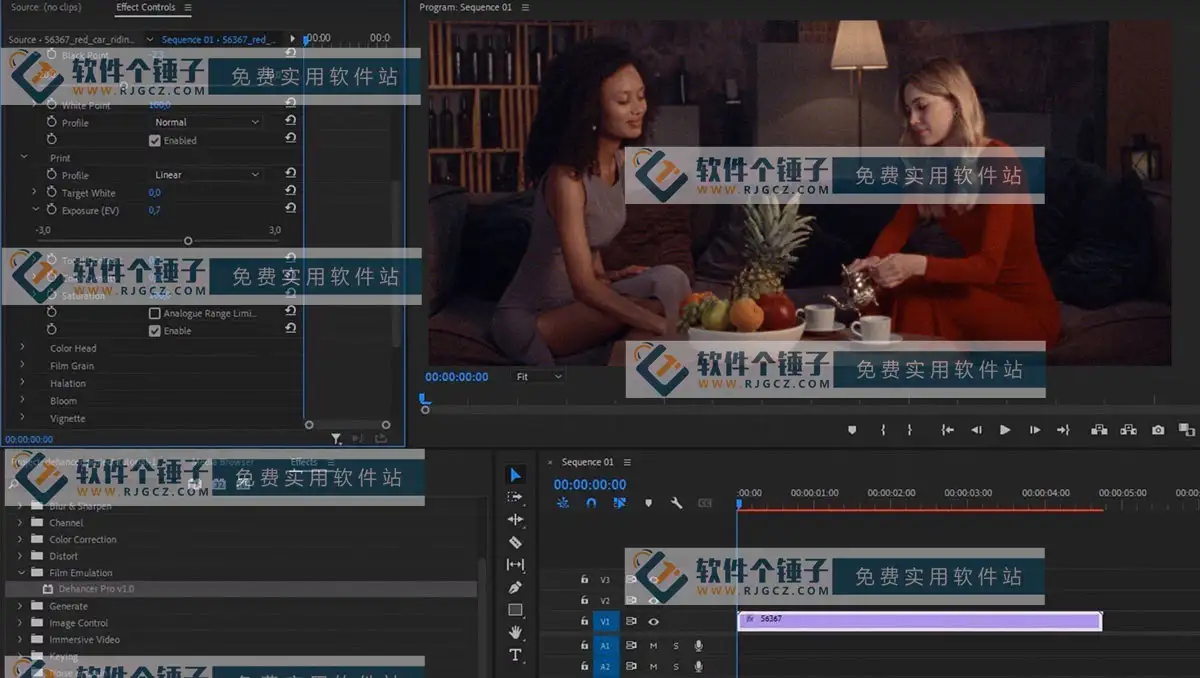
Task: Collapse the Print section
Action: click(24, 157)
